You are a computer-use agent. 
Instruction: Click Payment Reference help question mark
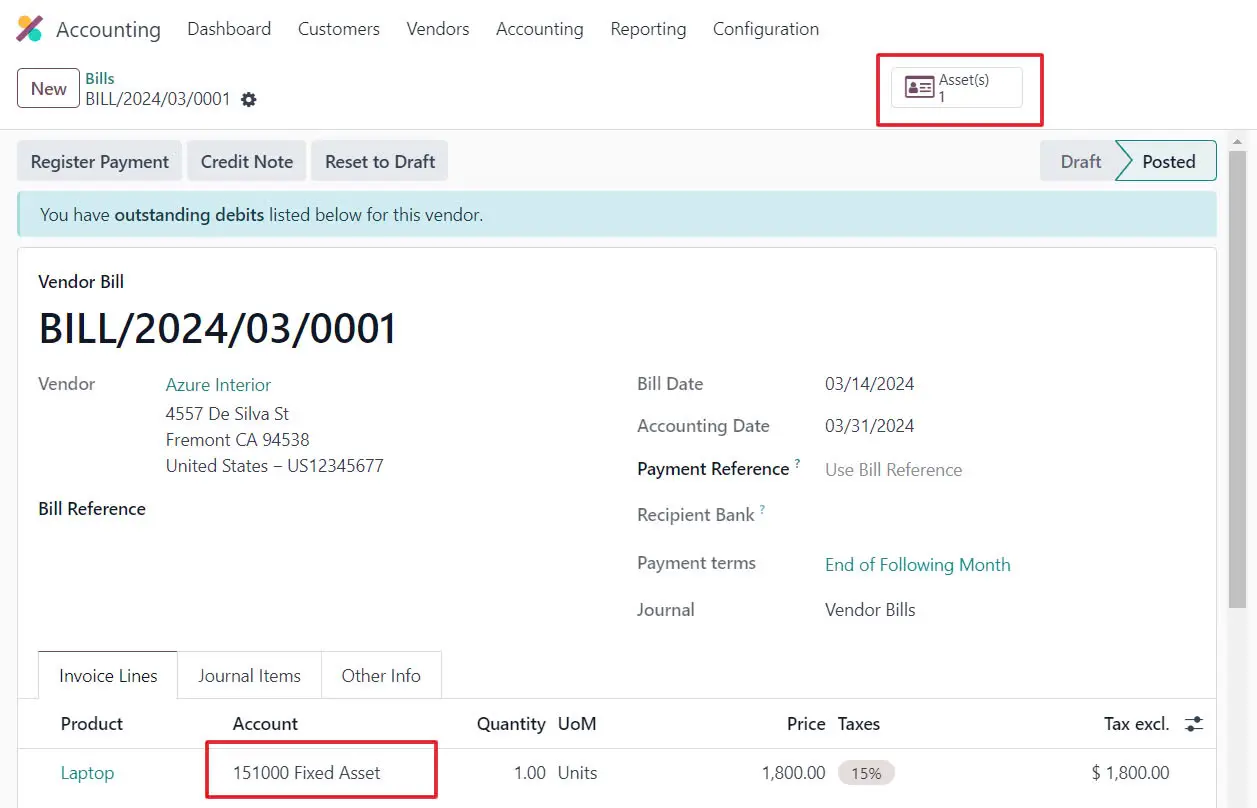(x=797, y=464)
